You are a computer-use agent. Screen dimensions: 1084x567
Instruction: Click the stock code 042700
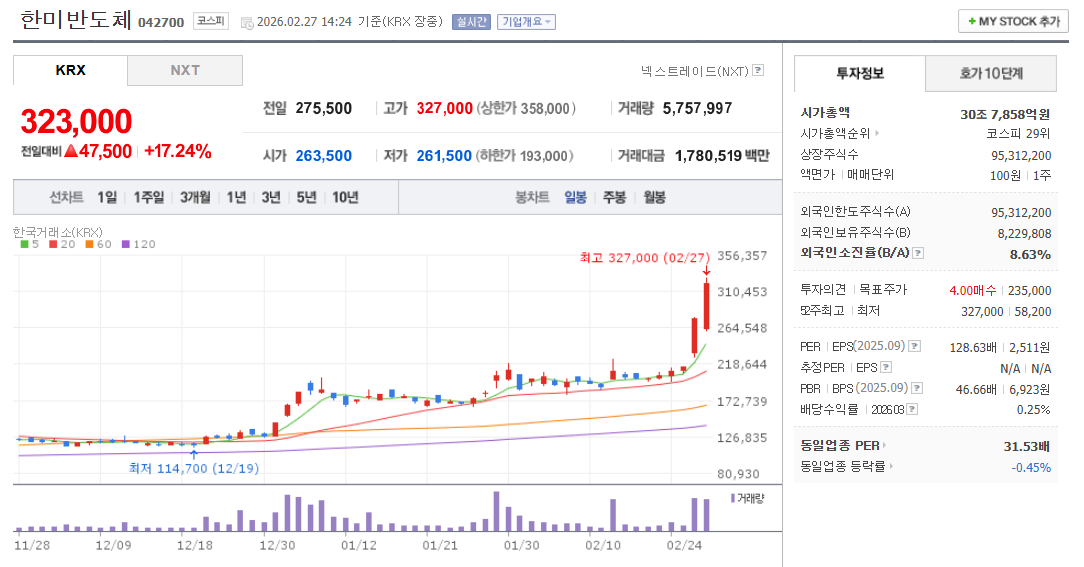pyautogui.click(x=161, y=22)
